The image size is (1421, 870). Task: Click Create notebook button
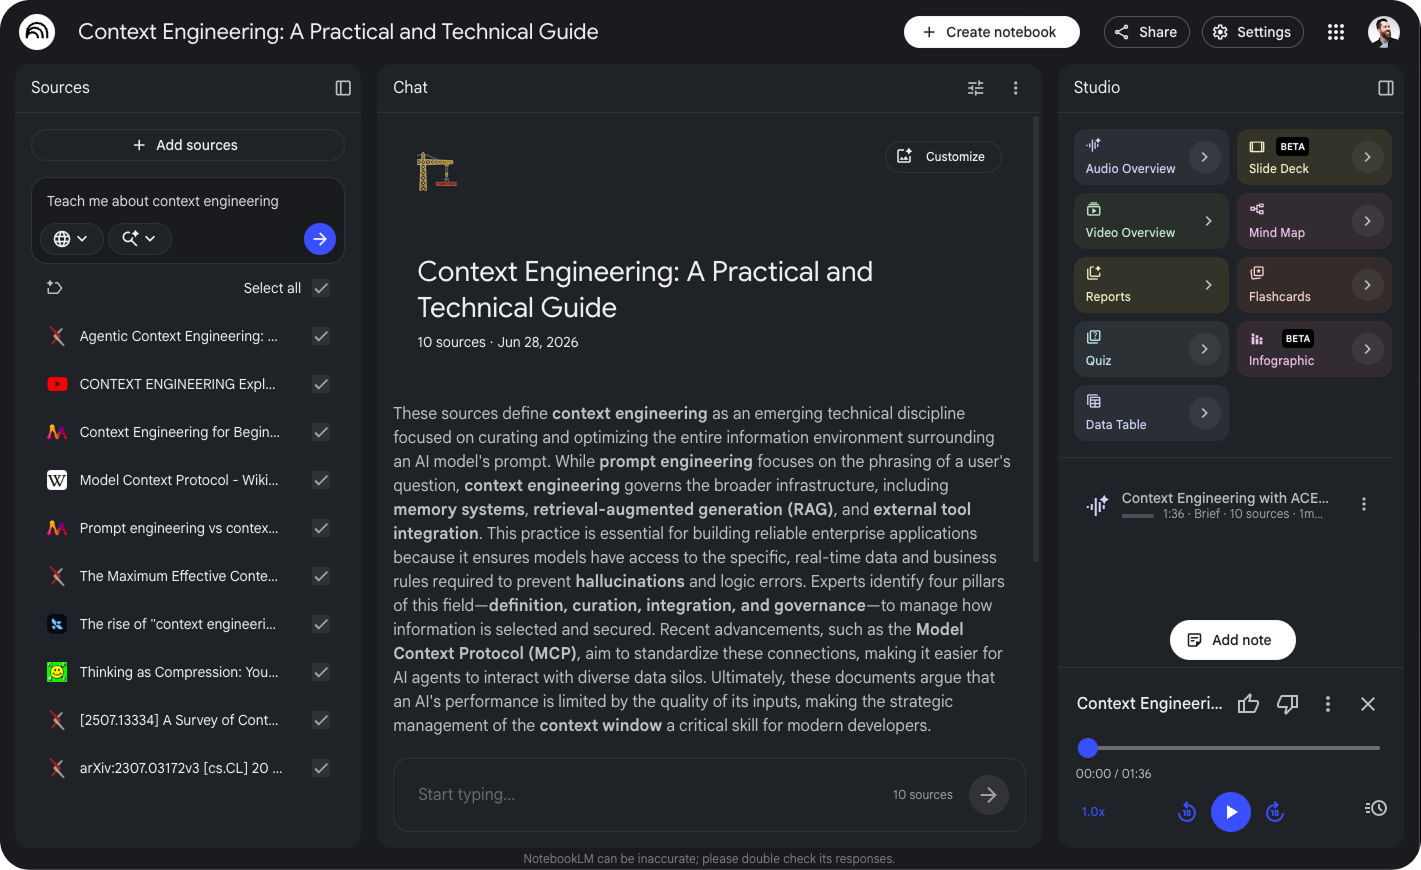click(x=992, y=32)
